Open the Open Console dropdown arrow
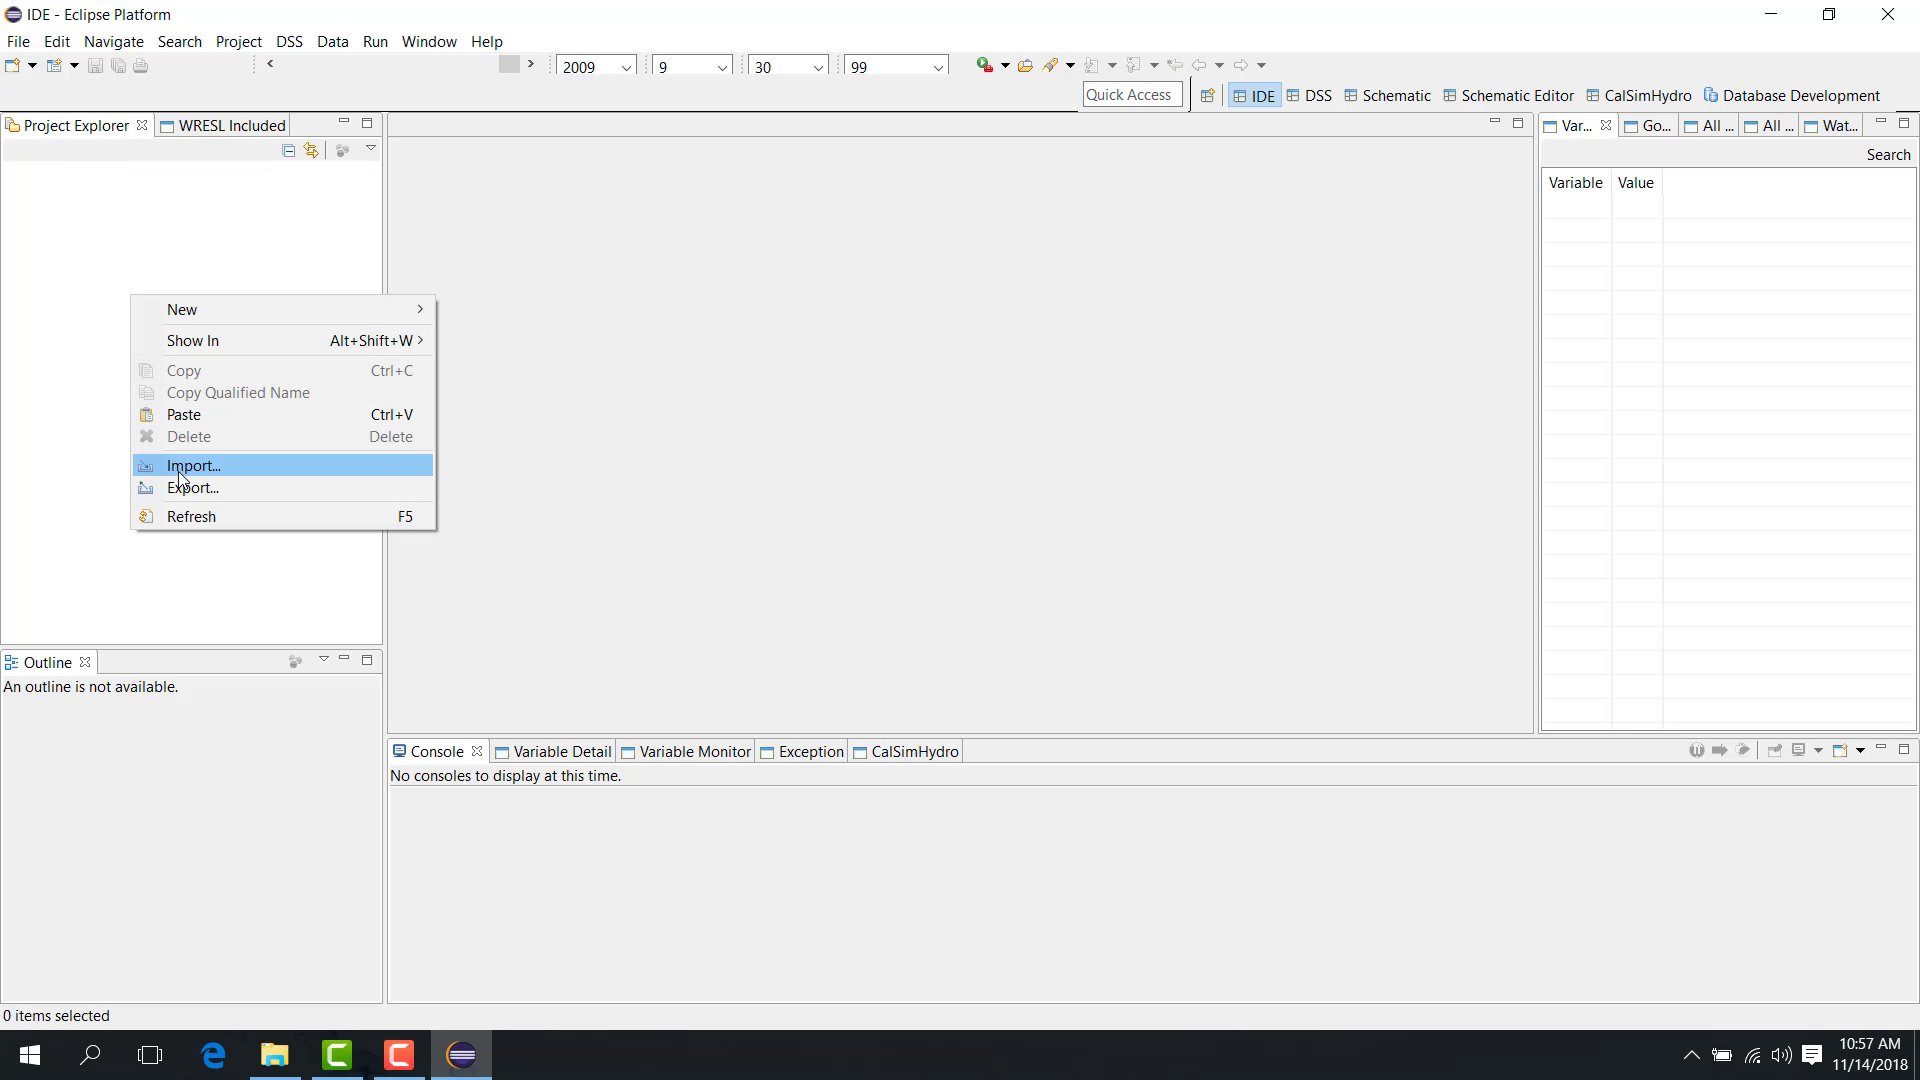 [x=1860, y=750]
